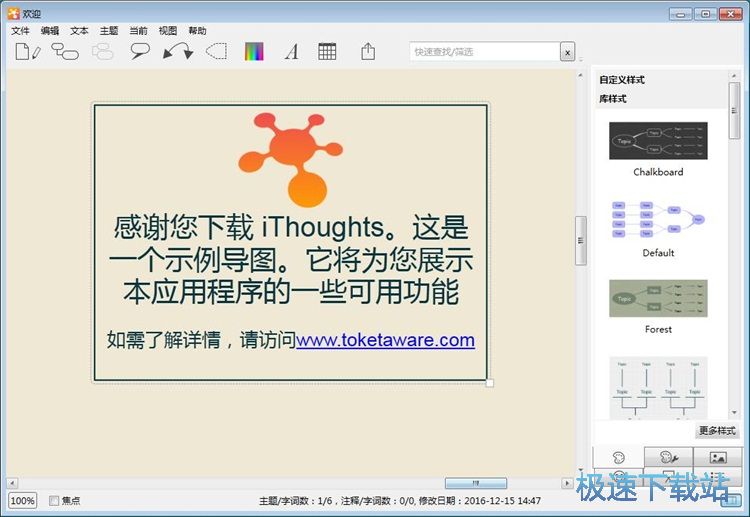The height and width of the screenshot is (517, 750).
Task: Click the italic A text style icon
Action: pos(291,52)
